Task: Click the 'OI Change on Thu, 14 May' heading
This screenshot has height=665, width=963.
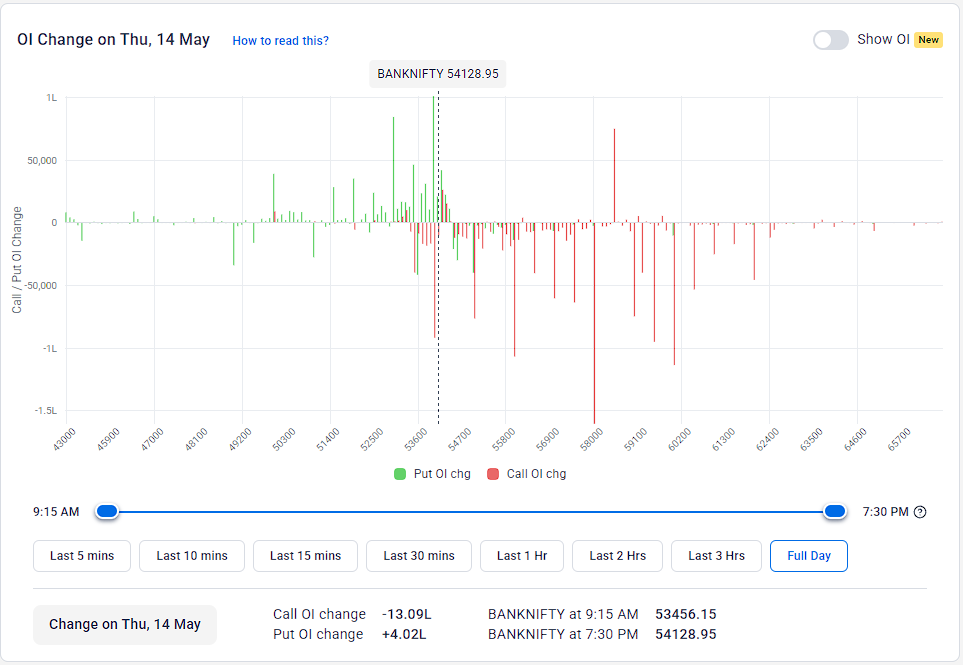Action: [x=114, y=40]
